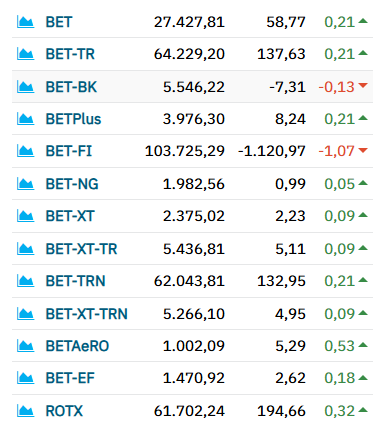383x431 pixels.
Task: Open the chart icon for BET-XT-TR
Action: click(x=25, y=249)
